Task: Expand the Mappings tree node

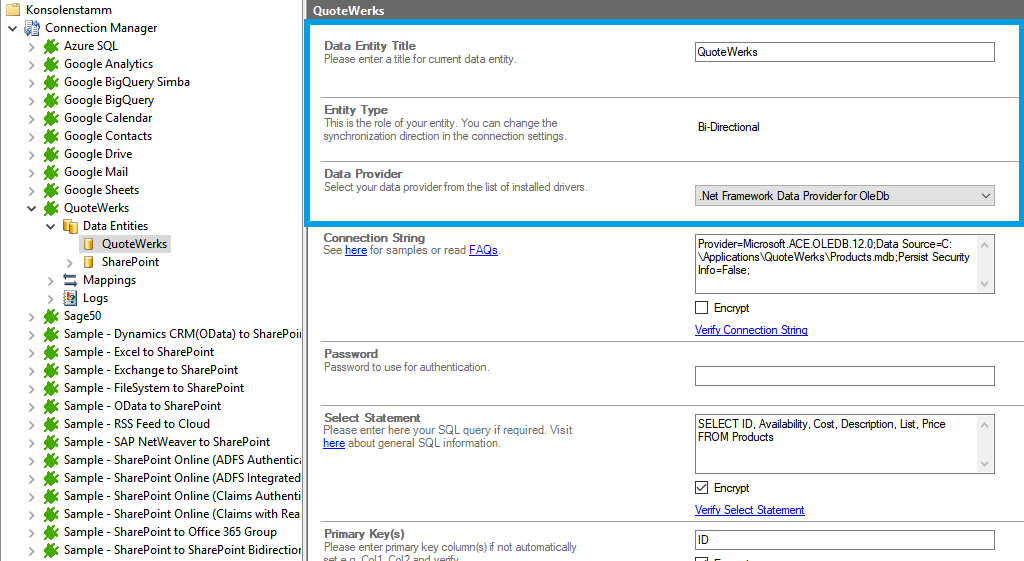Action: tap(51, 280)
